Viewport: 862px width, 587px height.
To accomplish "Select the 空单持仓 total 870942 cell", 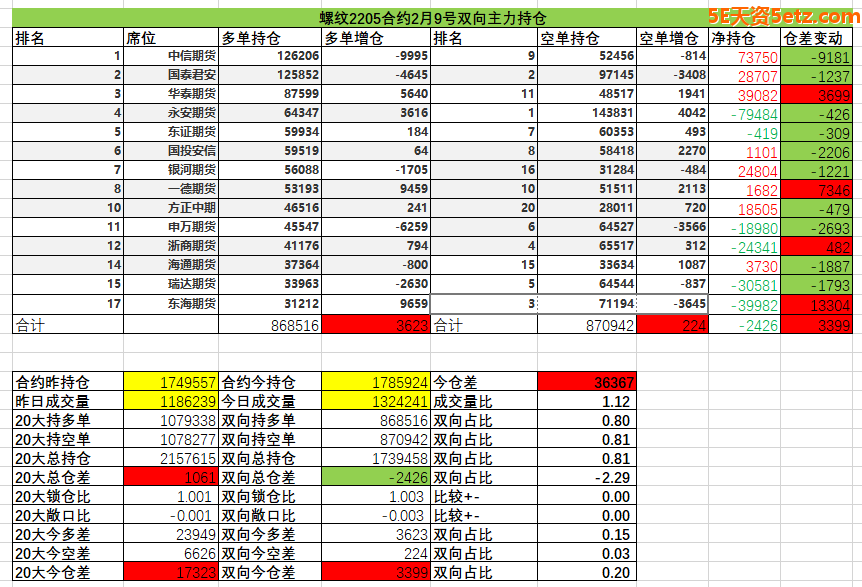I will tap(586, 325).
